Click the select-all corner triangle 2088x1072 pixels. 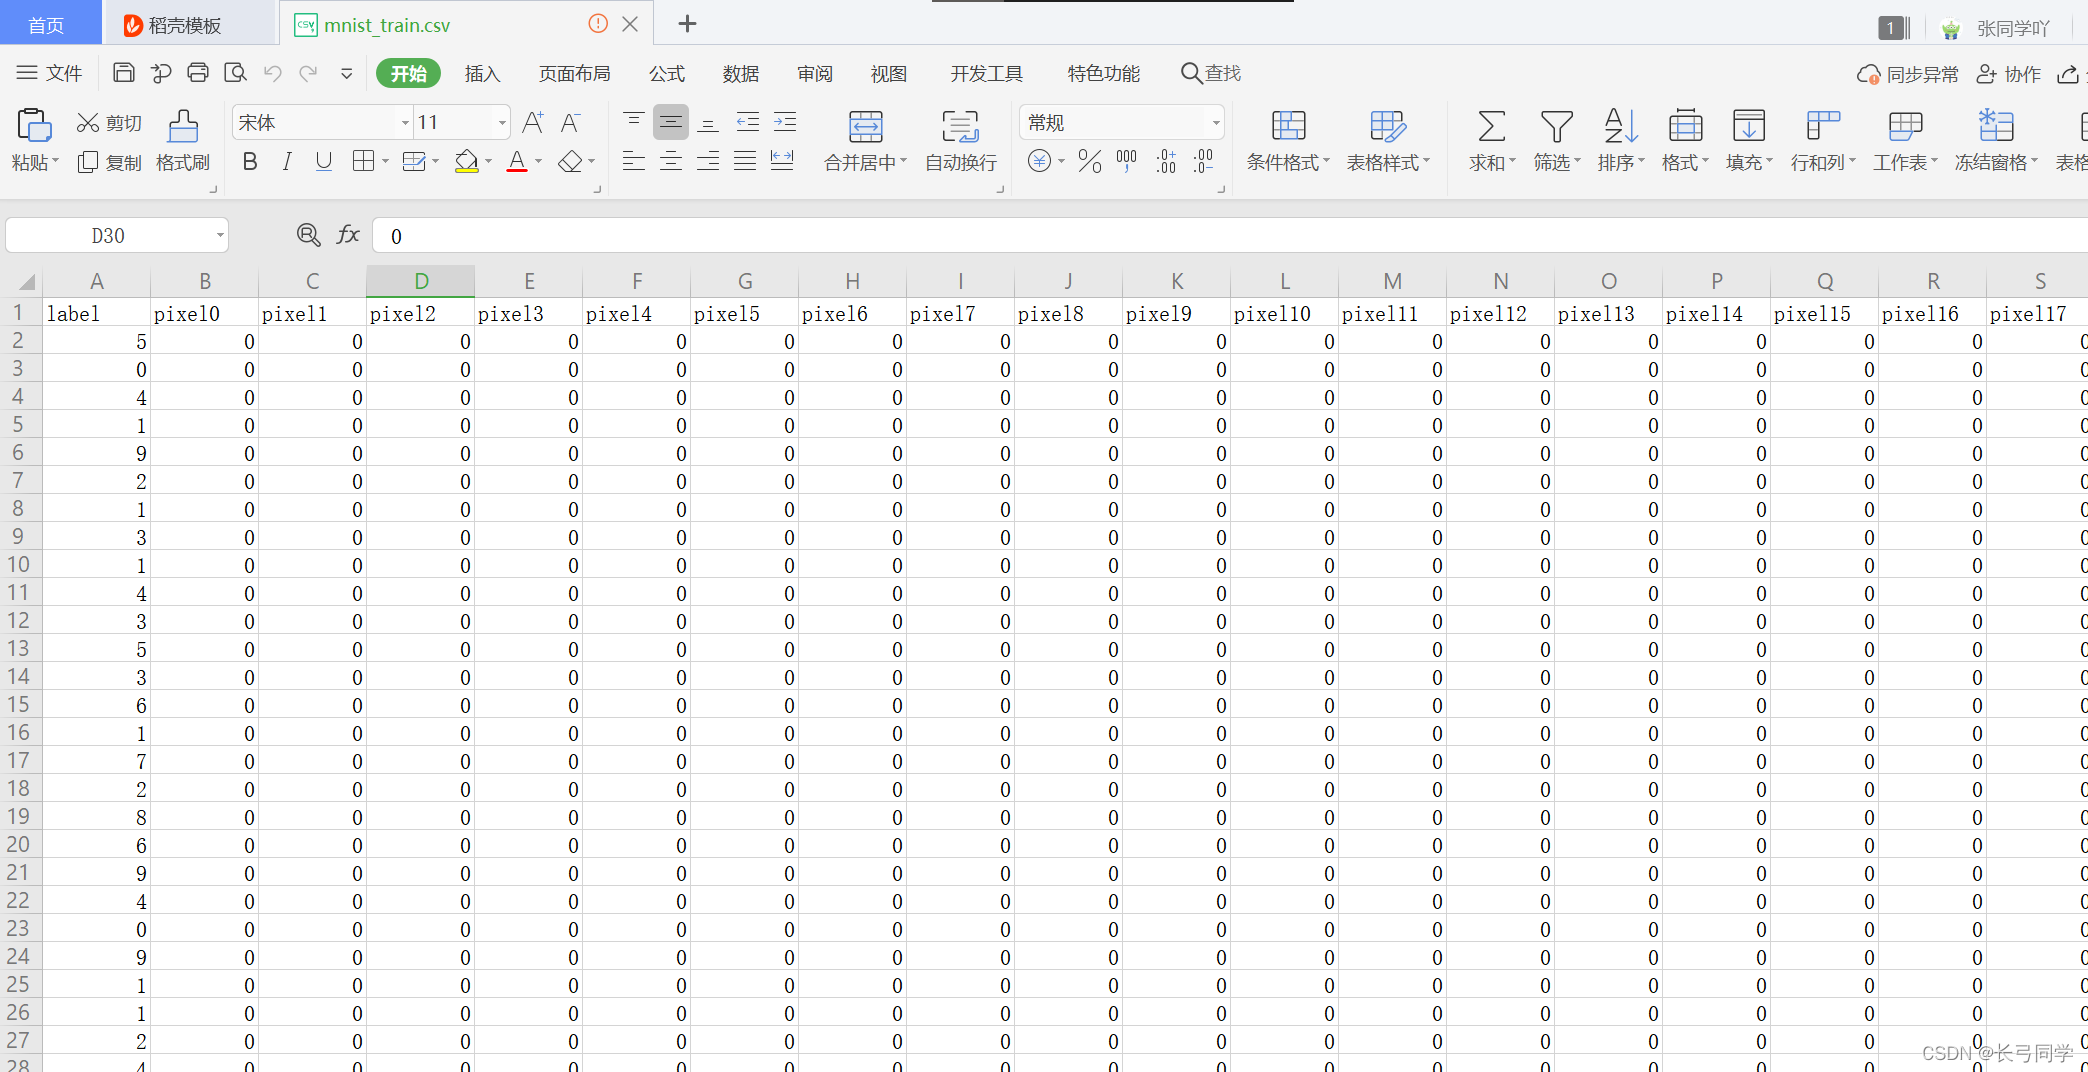pyautogui.click(x=25, y=282)
